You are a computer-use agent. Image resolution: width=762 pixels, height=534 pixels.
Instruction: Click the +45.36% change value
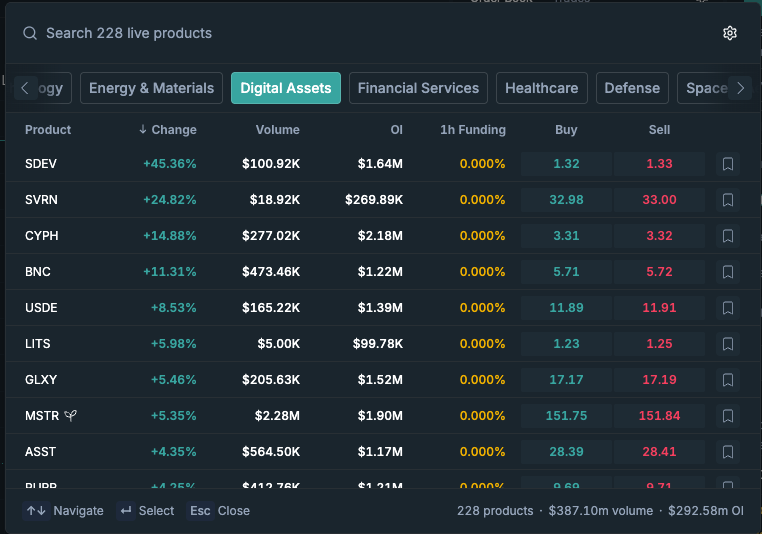(x=170, y=164)
